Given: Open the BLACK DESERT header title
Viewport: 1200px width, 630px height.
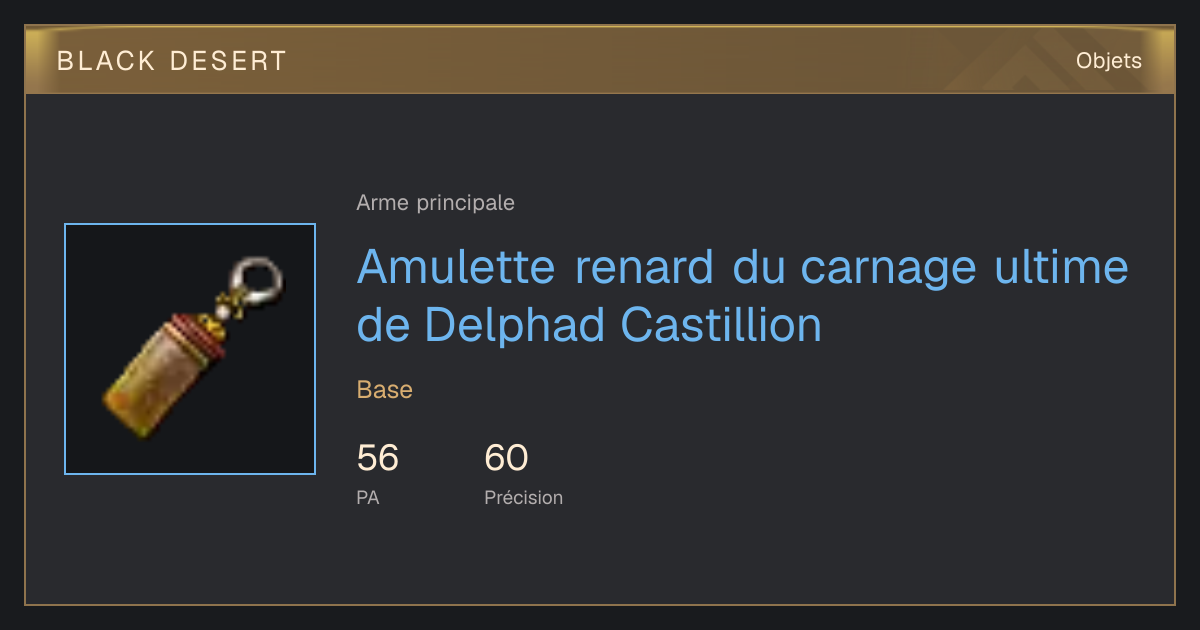Looking at the screenshot, I should [x=172, y=61].
